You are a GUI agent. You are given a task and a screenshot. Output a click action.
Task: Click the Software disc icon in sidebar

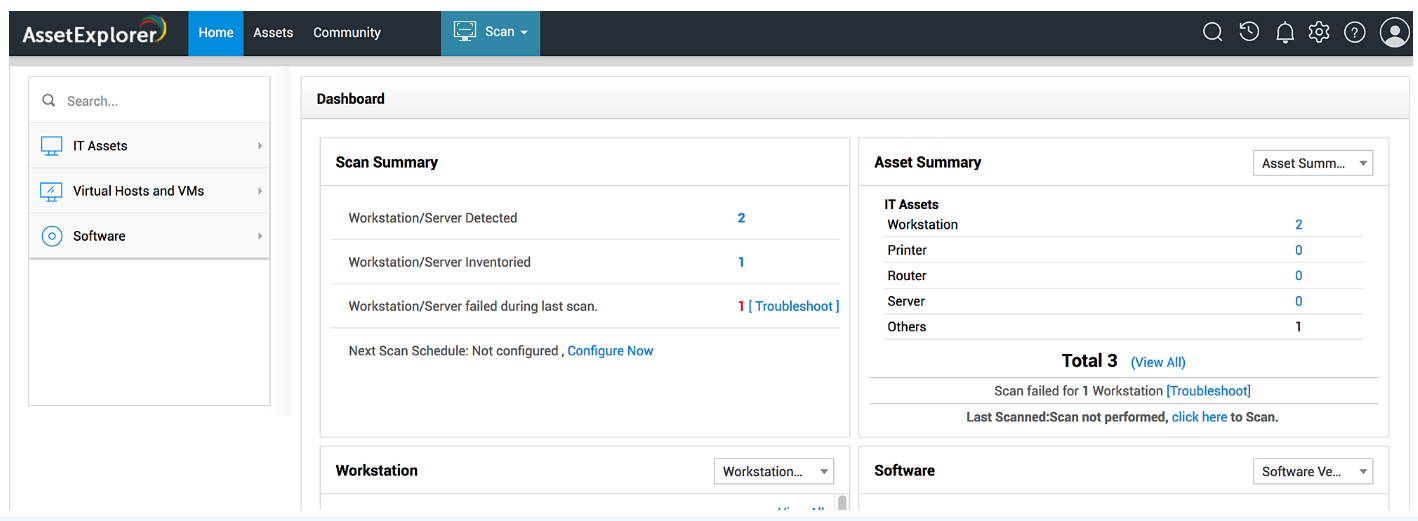pos(51,236)
